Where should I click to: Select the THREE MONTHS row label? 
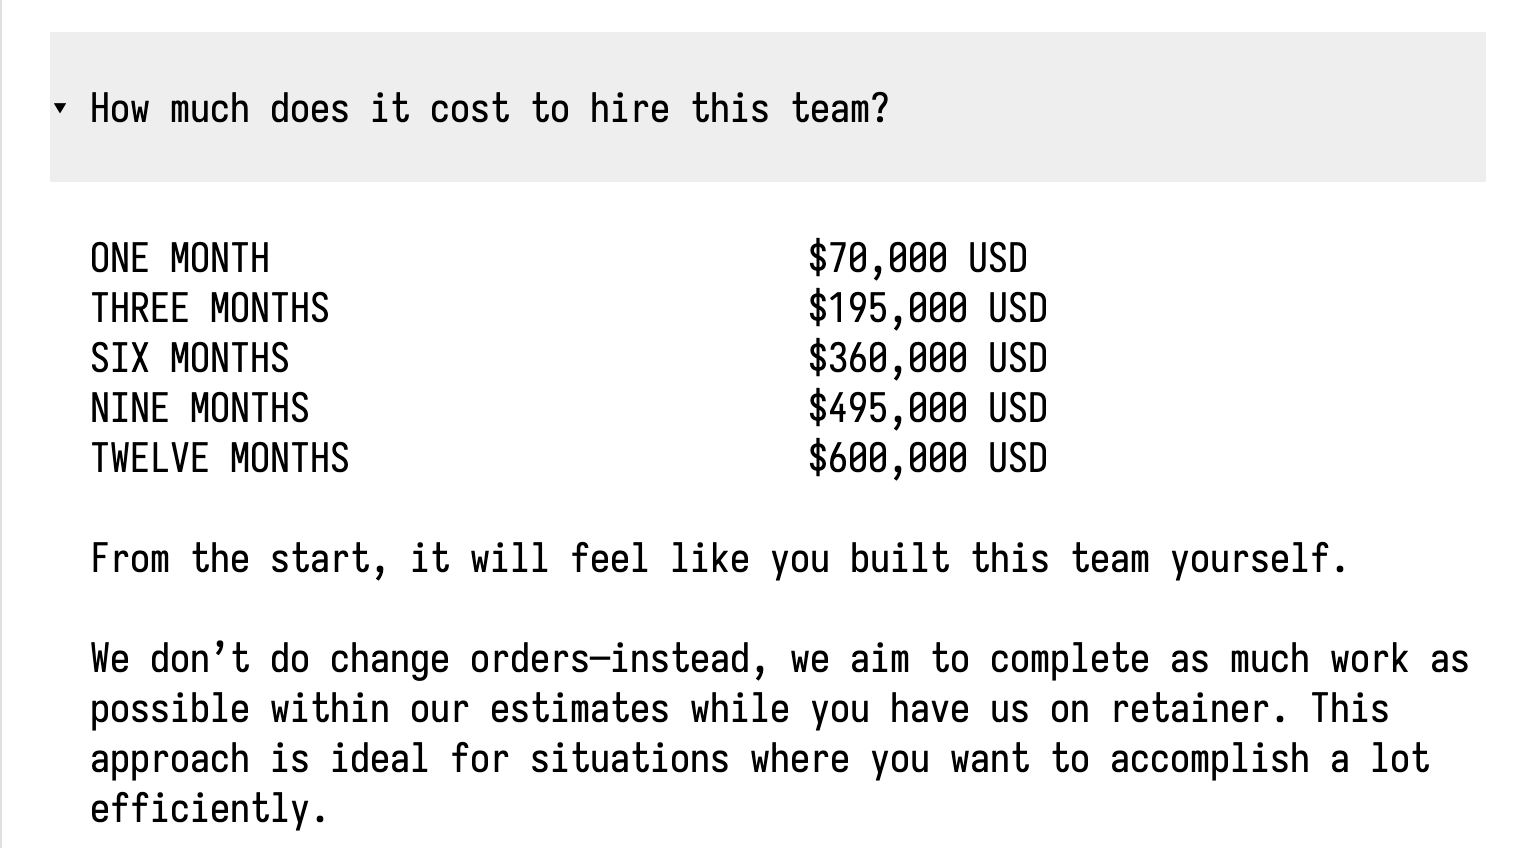[210, 308]
